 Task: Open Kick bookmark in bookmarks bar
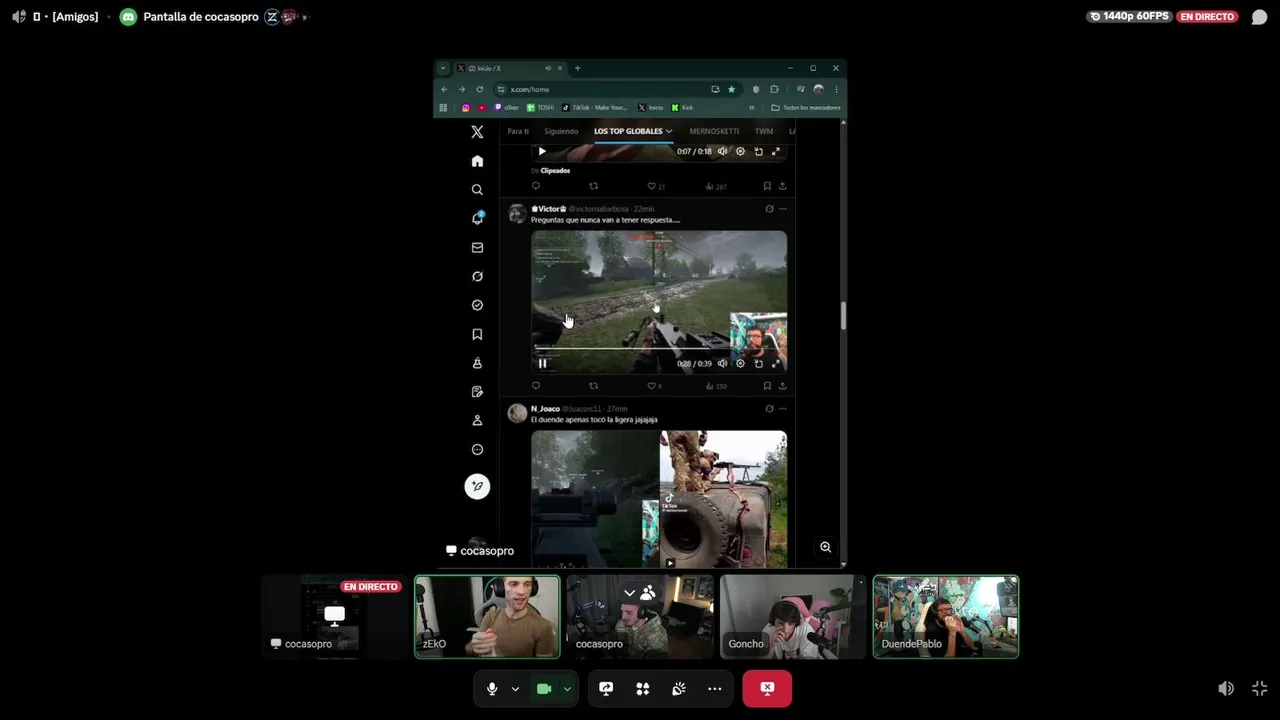point(682,107)
